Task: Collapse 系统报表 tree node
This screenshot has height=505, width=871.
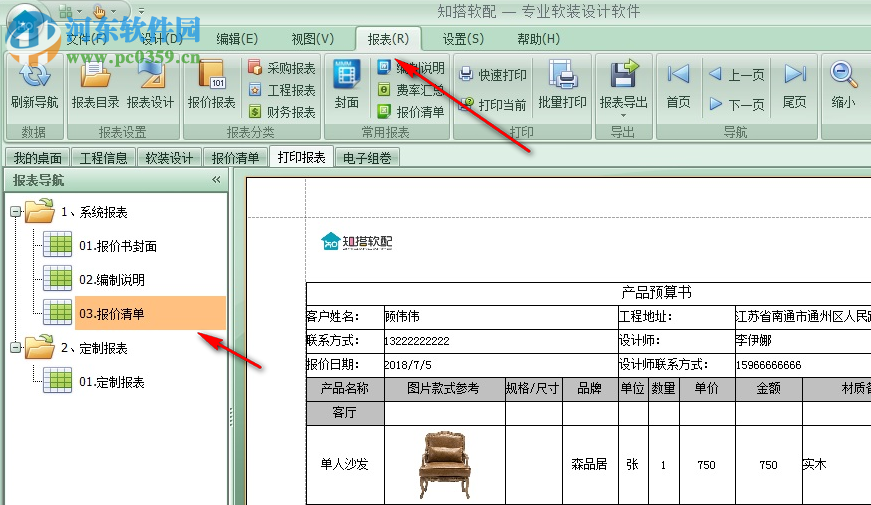Action: tap(16, 212)
